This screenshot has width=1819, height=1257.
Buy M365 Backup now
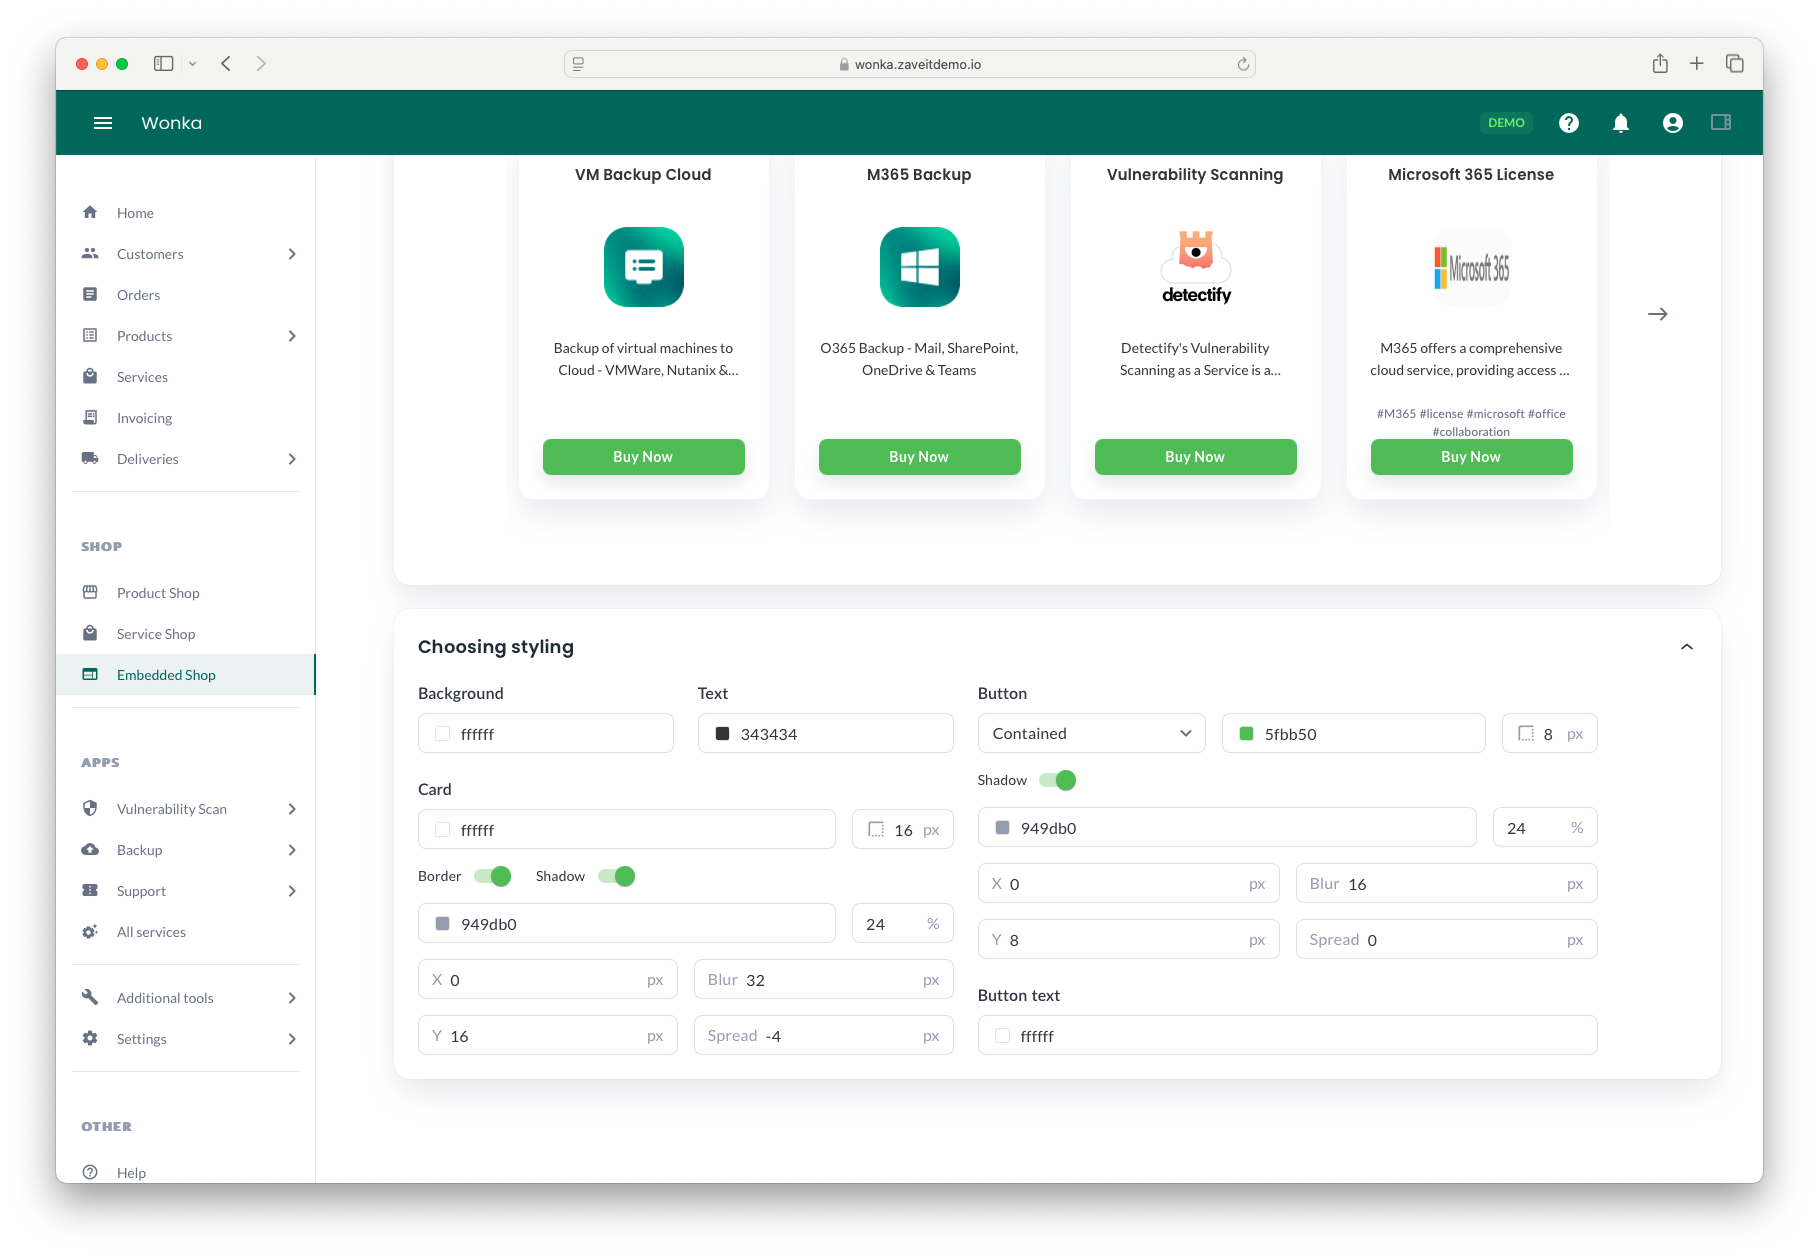coord(919,457)
